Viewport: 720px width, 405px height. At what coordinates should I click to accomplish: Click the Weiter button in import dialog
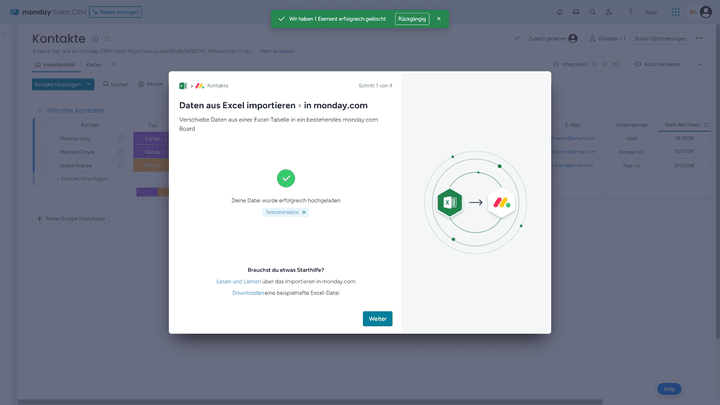377,318
